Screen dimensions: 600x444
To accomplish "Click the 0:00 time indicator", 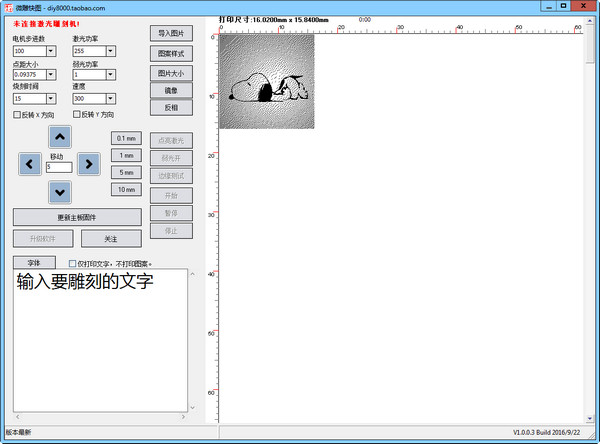I will point(365,20).
